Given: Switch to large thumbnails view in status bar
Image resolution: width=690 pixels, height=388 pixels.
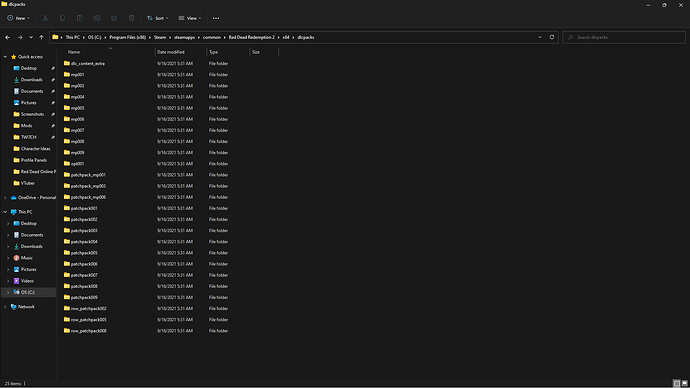Looking at the screenshot, I should pos(684,384).
